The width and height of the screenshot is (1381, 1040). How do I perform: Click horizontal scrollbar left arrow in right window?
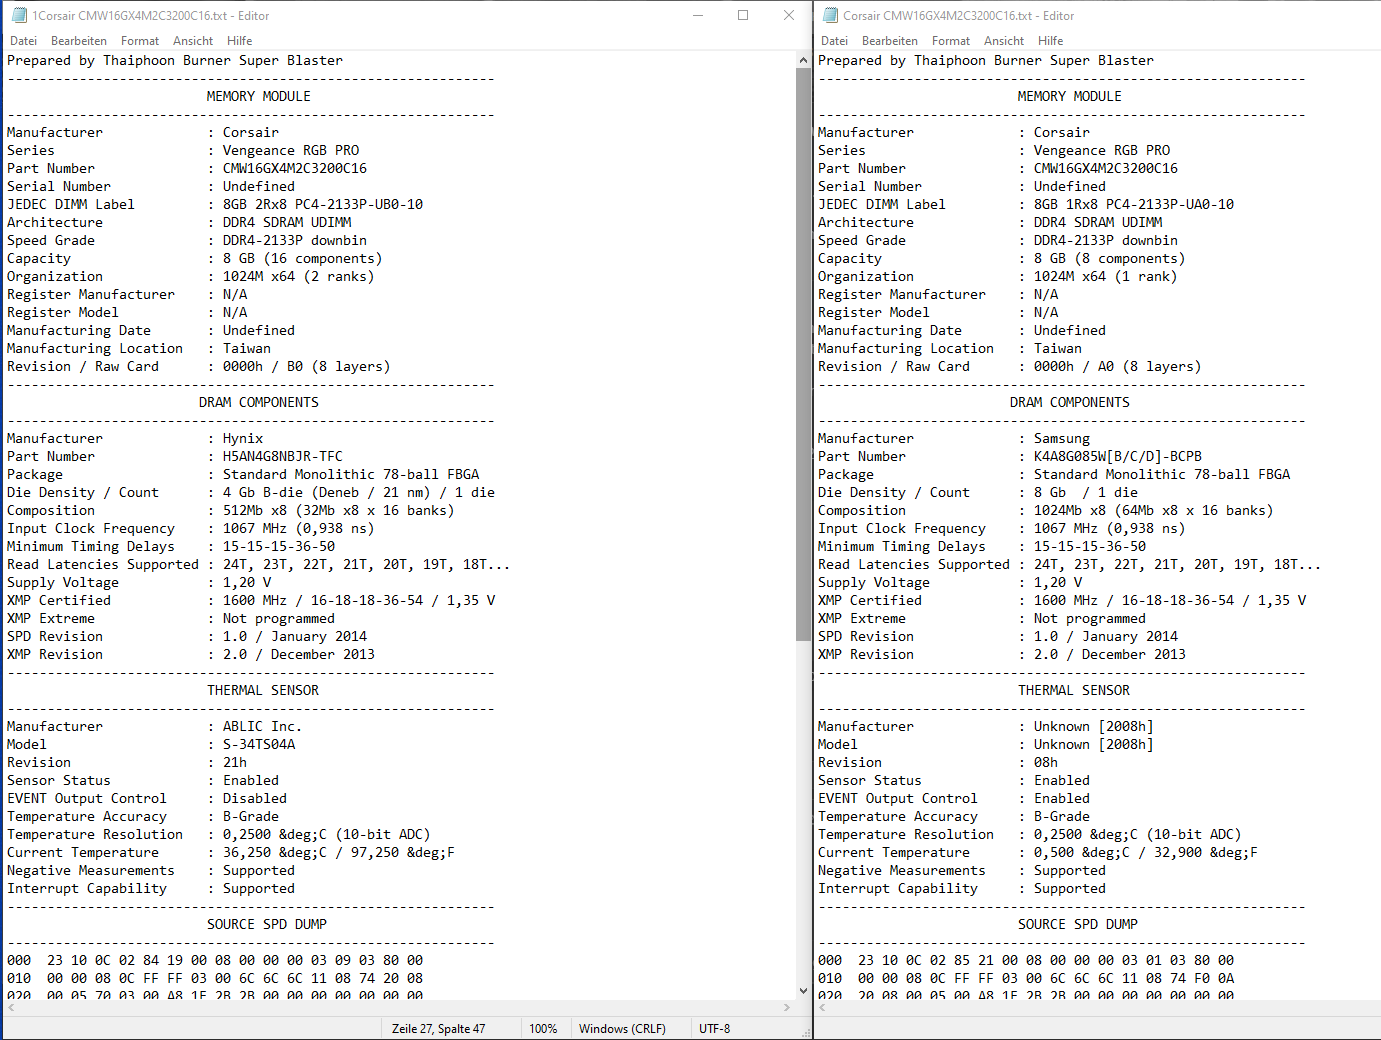tap(821, 1008)
